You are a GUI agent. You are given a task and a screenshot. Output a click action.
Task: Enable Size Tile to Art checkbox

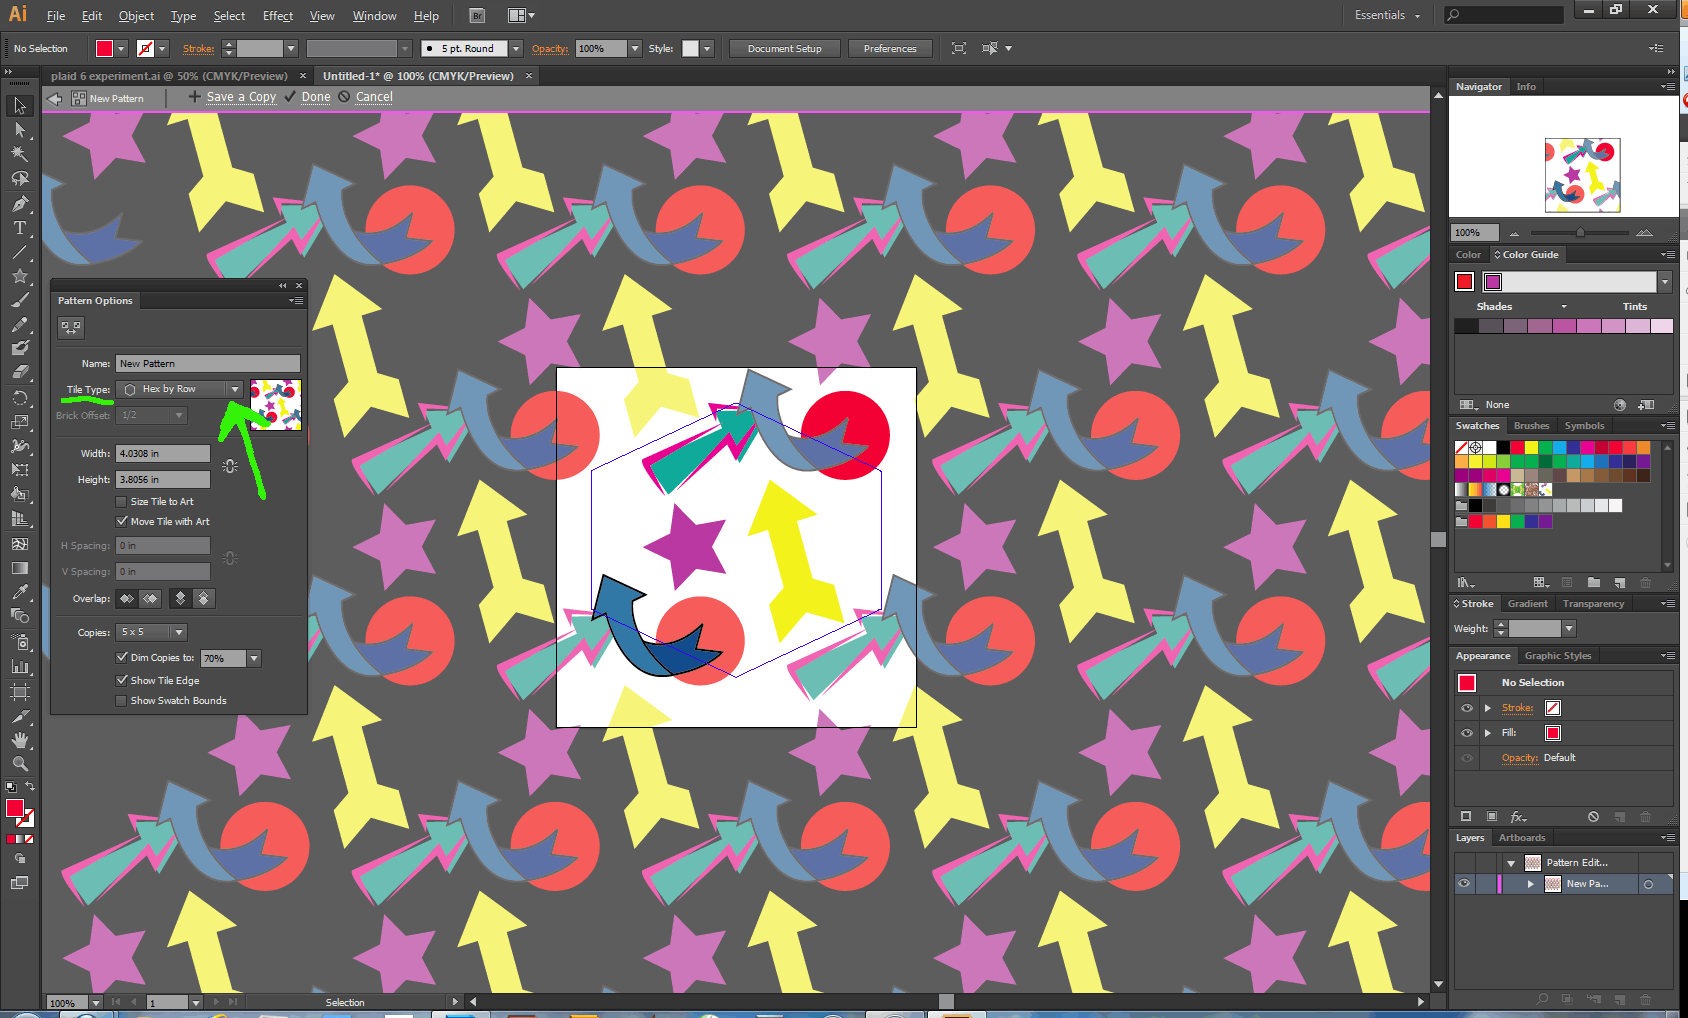[x=122, y=502]
